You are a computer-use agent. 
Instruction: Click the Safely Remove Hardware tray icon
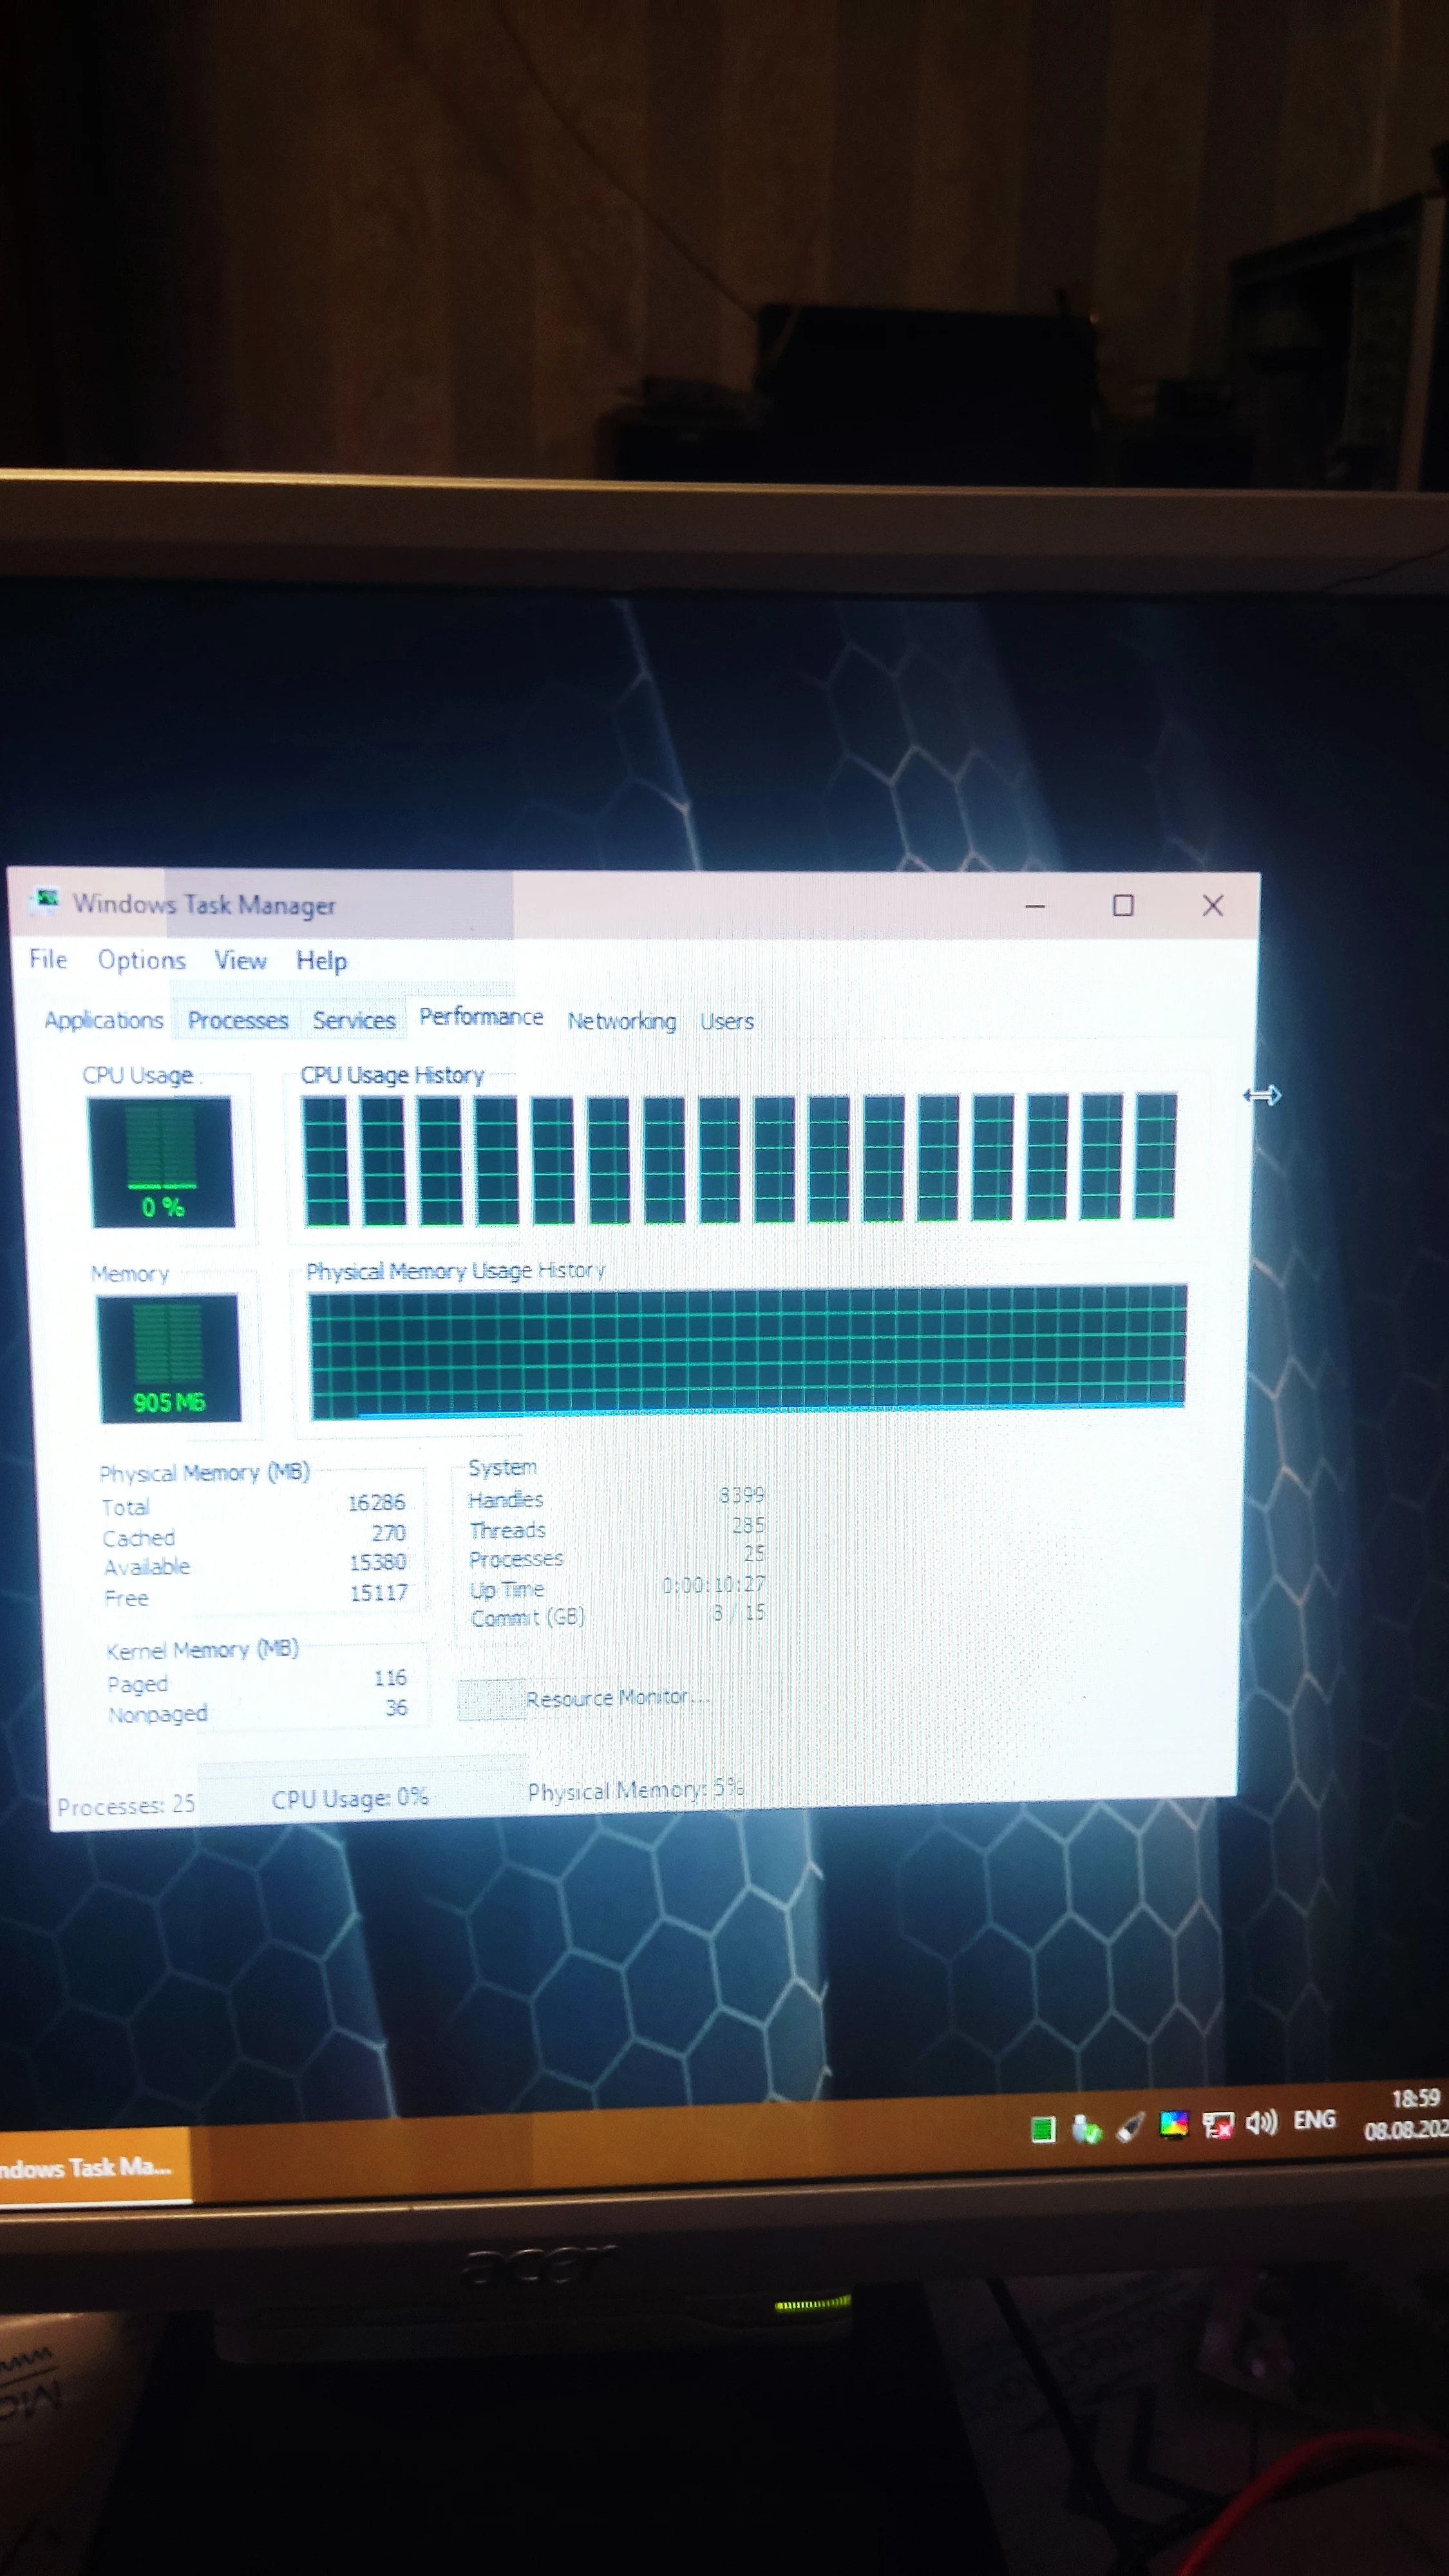click(x=1086, y=2130)
